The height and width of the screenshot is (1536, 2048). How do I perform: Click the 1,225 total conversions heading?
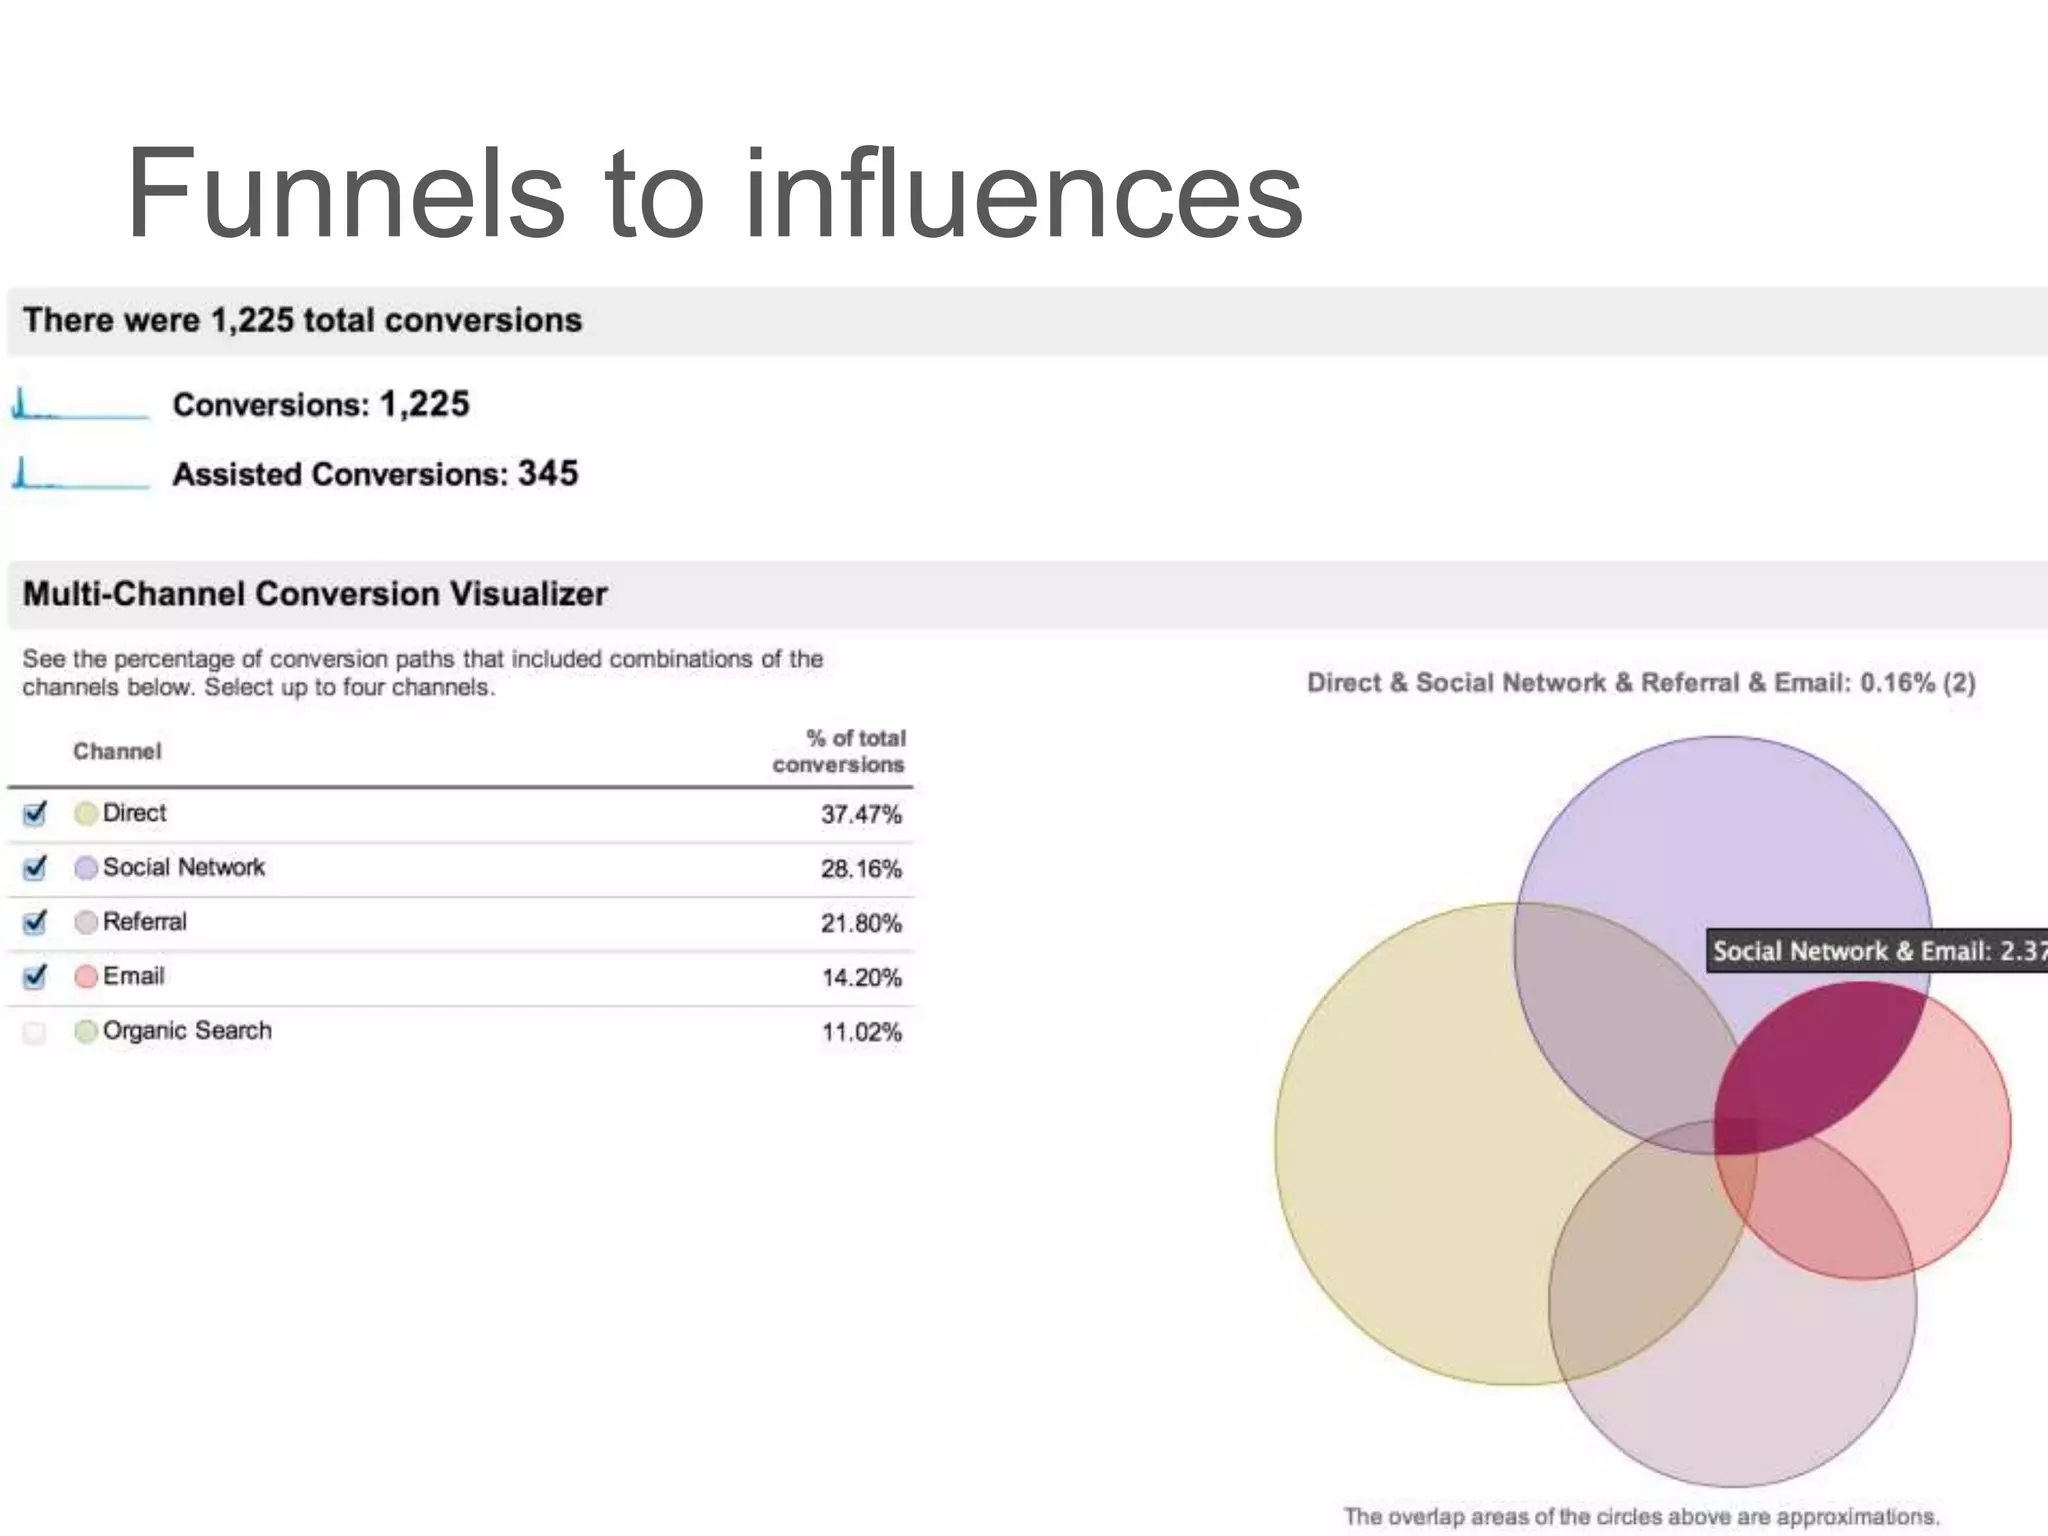pyautogui.click(x=302, y=320)
